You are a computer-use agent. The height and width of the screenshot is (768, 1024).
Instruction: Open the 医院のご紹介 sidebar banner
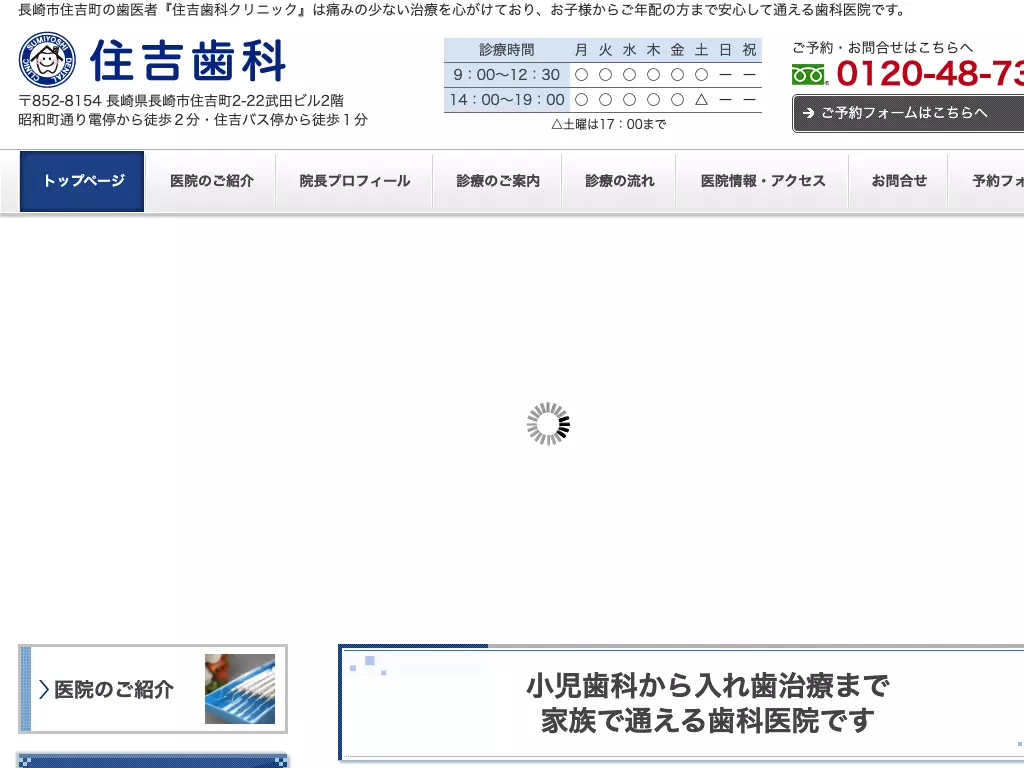click(x=153, y=689)
